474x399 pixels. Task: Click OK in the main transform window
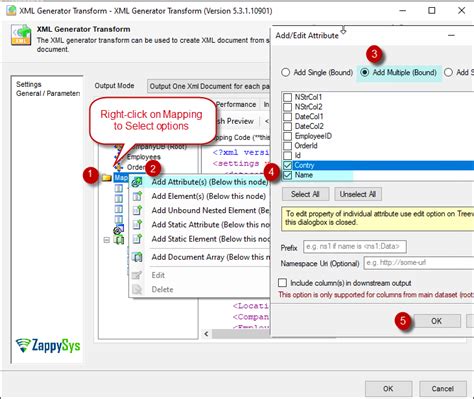point(388,389)
